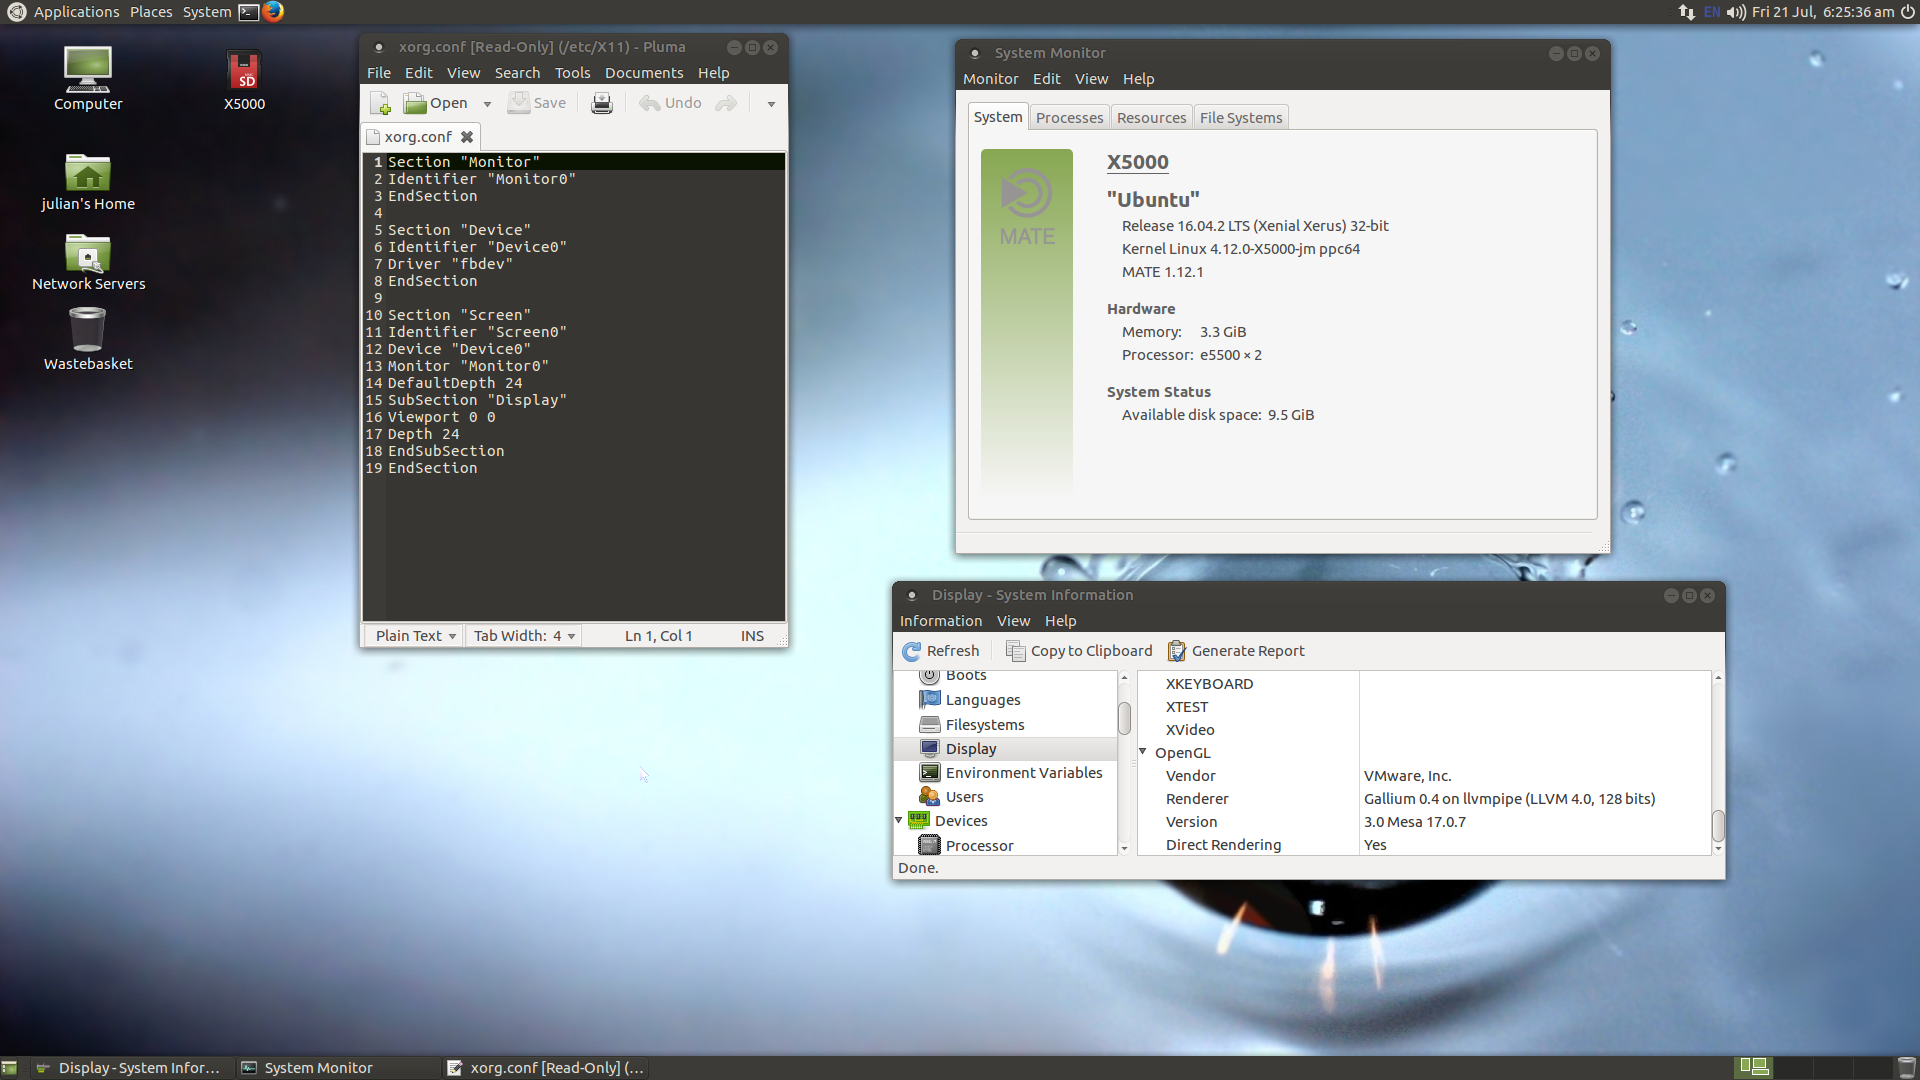
Task: Click the volume icon in system tray
Action: click(1735, 12)
